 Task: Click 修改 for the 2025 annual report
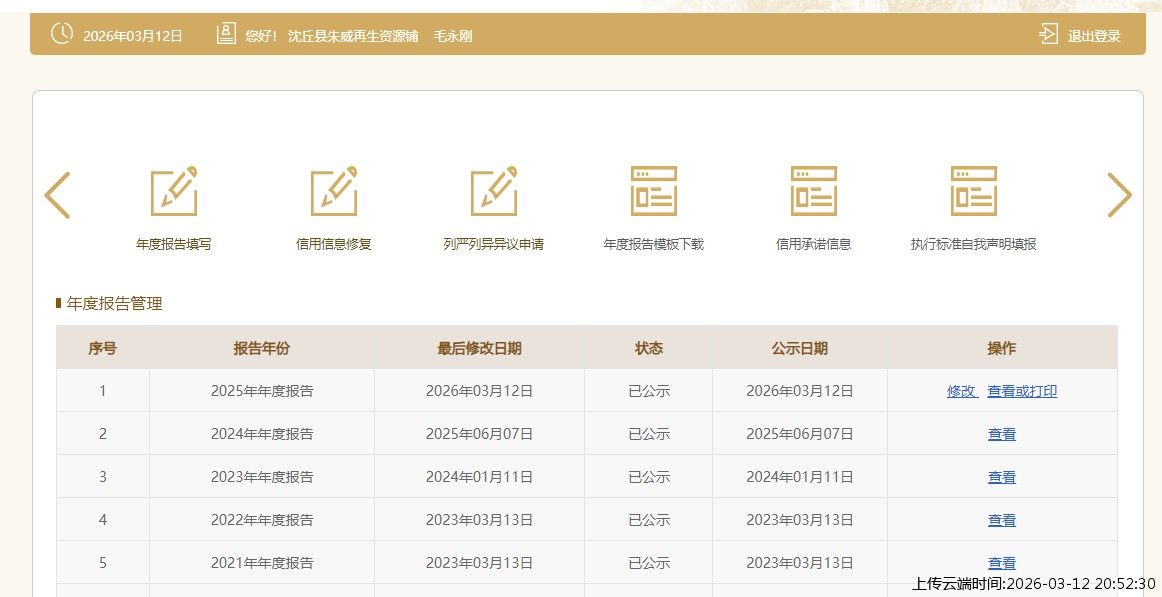(961, 391)
